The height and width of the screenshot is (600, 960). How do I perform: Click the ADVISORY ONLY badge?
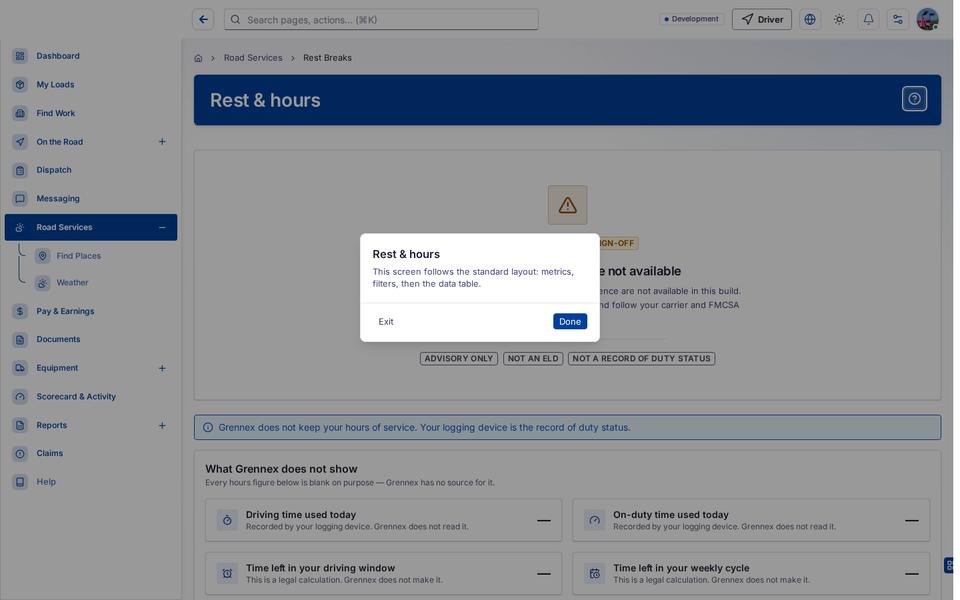[x=459, y=359]
